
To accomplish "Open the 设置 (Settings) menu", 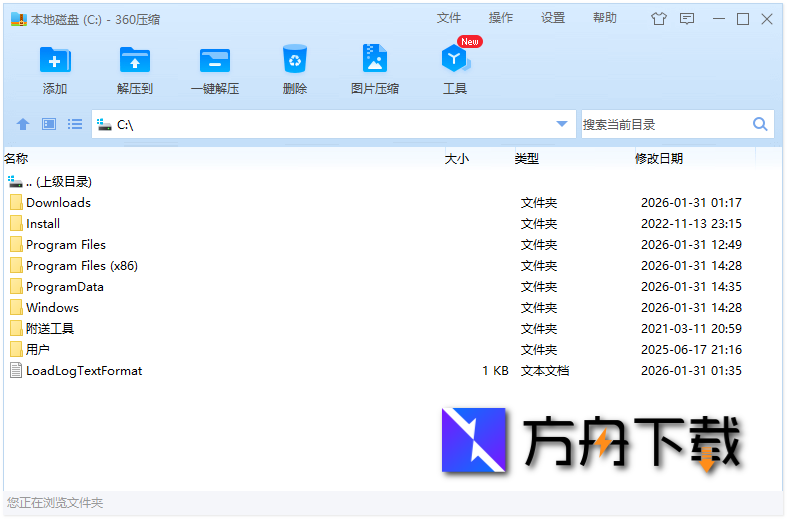I will click(553, 18).
